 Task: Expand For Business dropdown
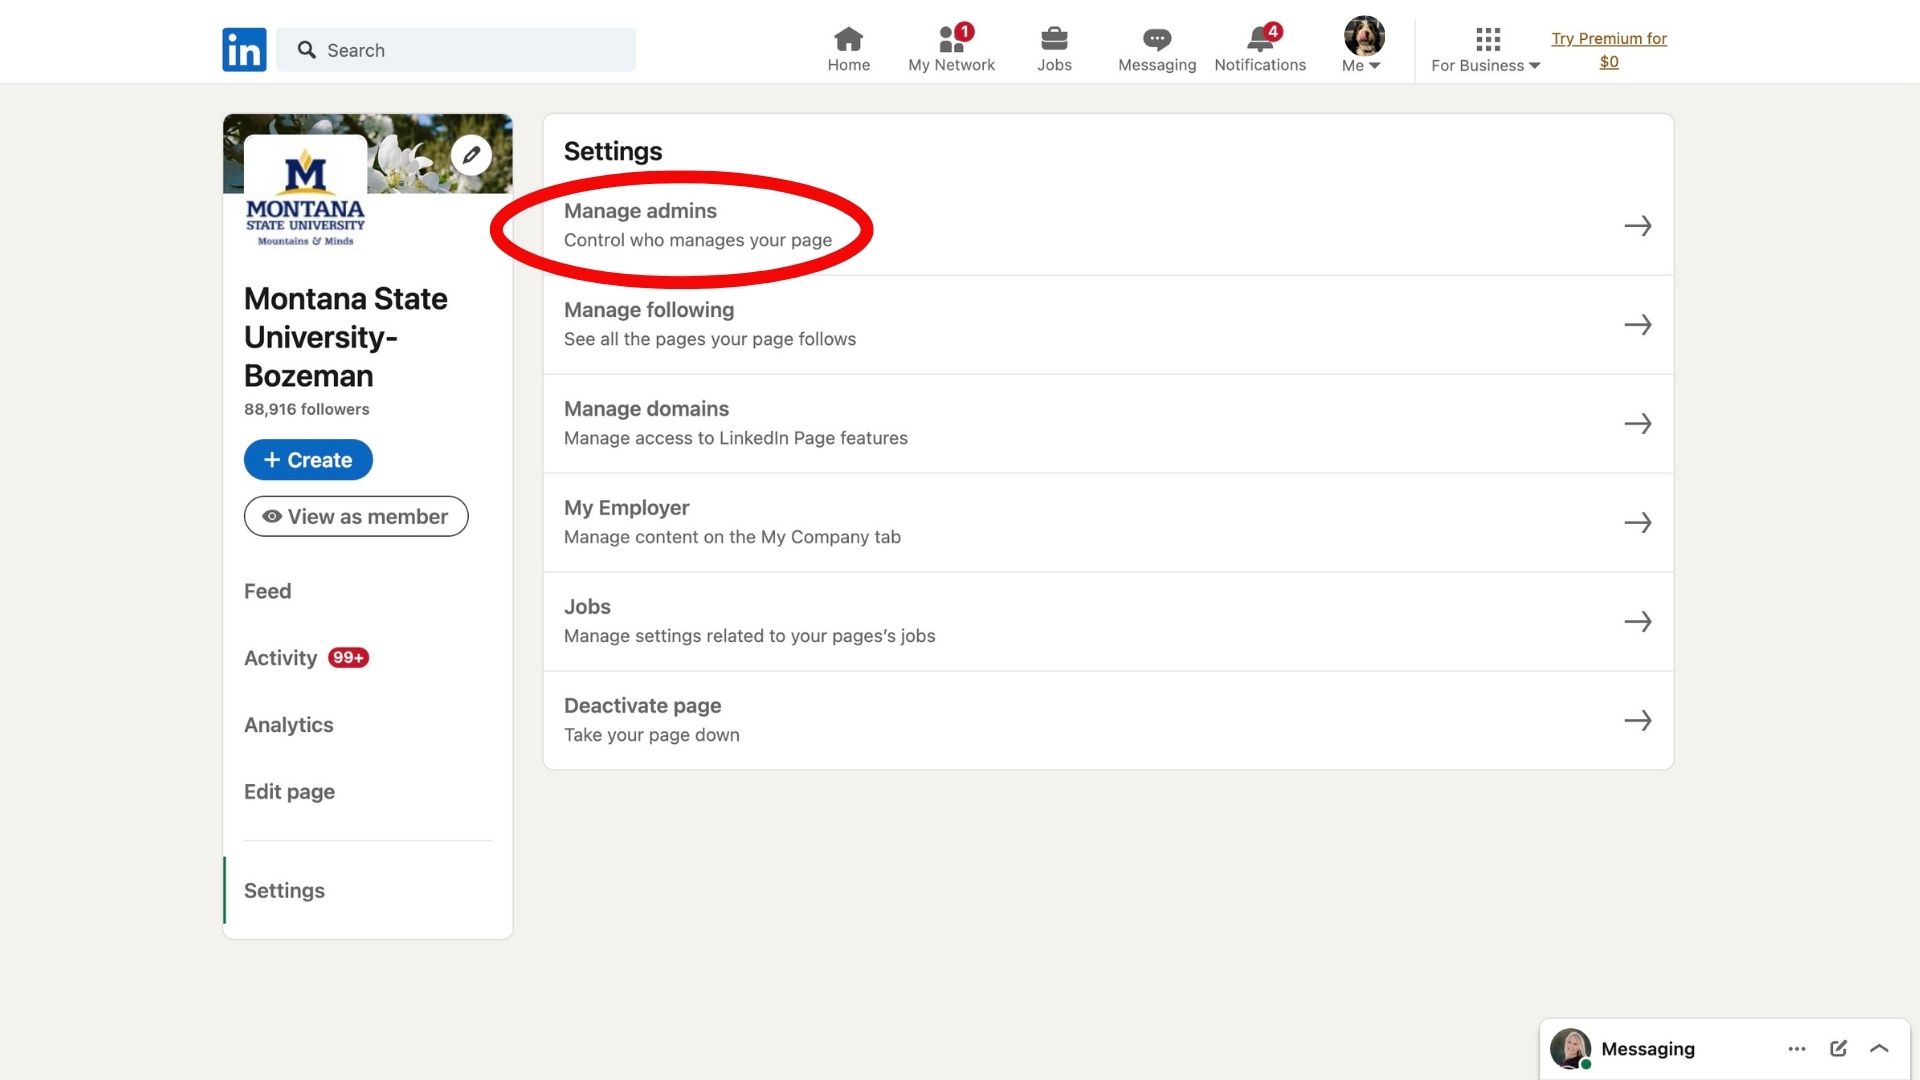1486,49
